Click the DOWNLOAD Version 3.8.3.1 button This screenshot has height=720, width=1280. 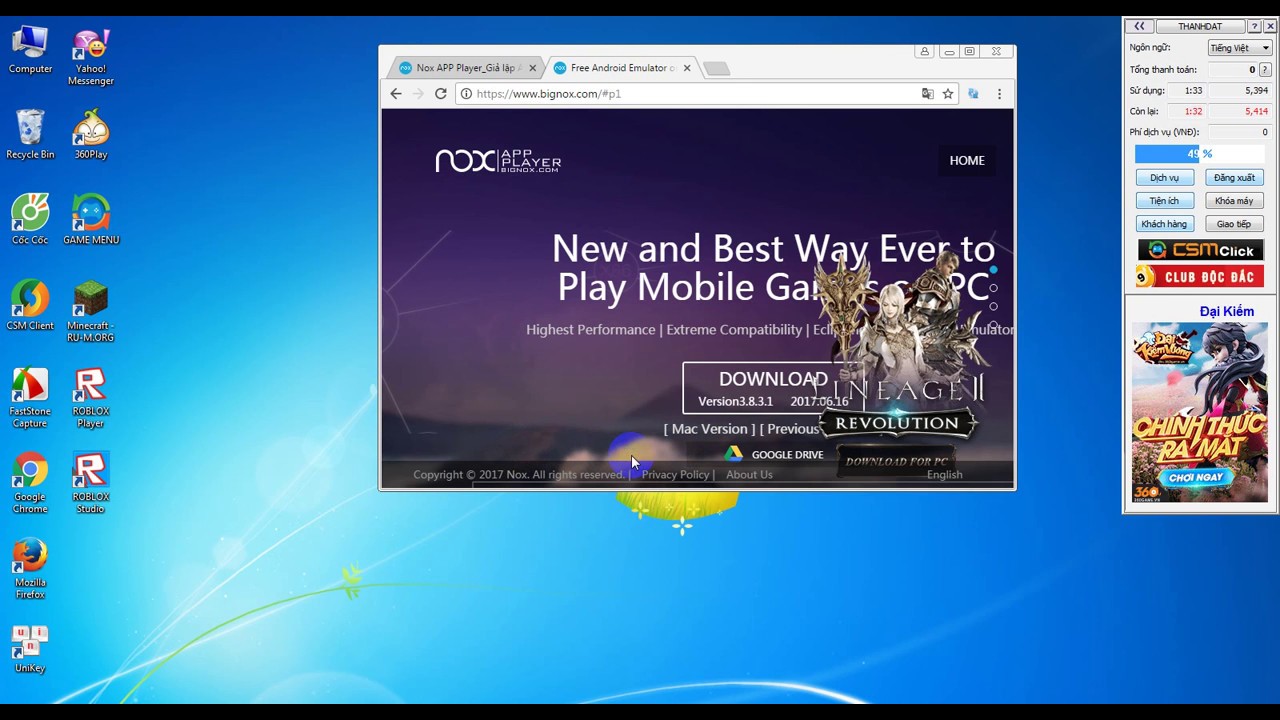tap(773, 388)
